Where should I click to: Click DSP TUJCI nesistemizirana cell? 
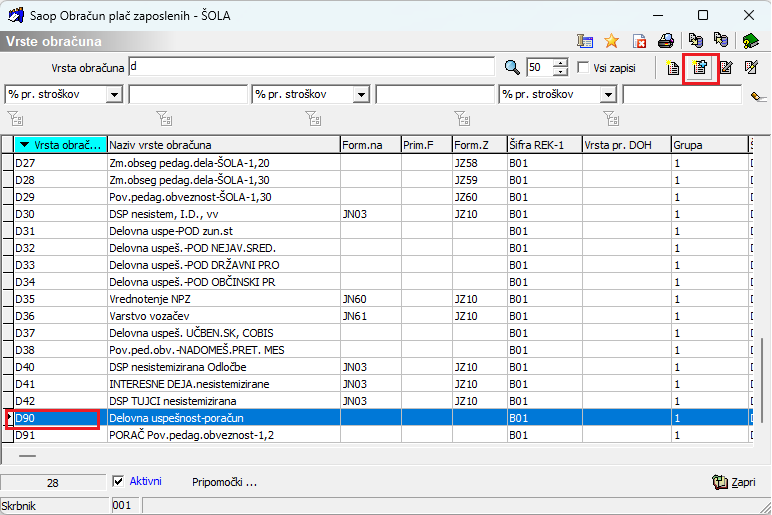[x=224, y=401]
